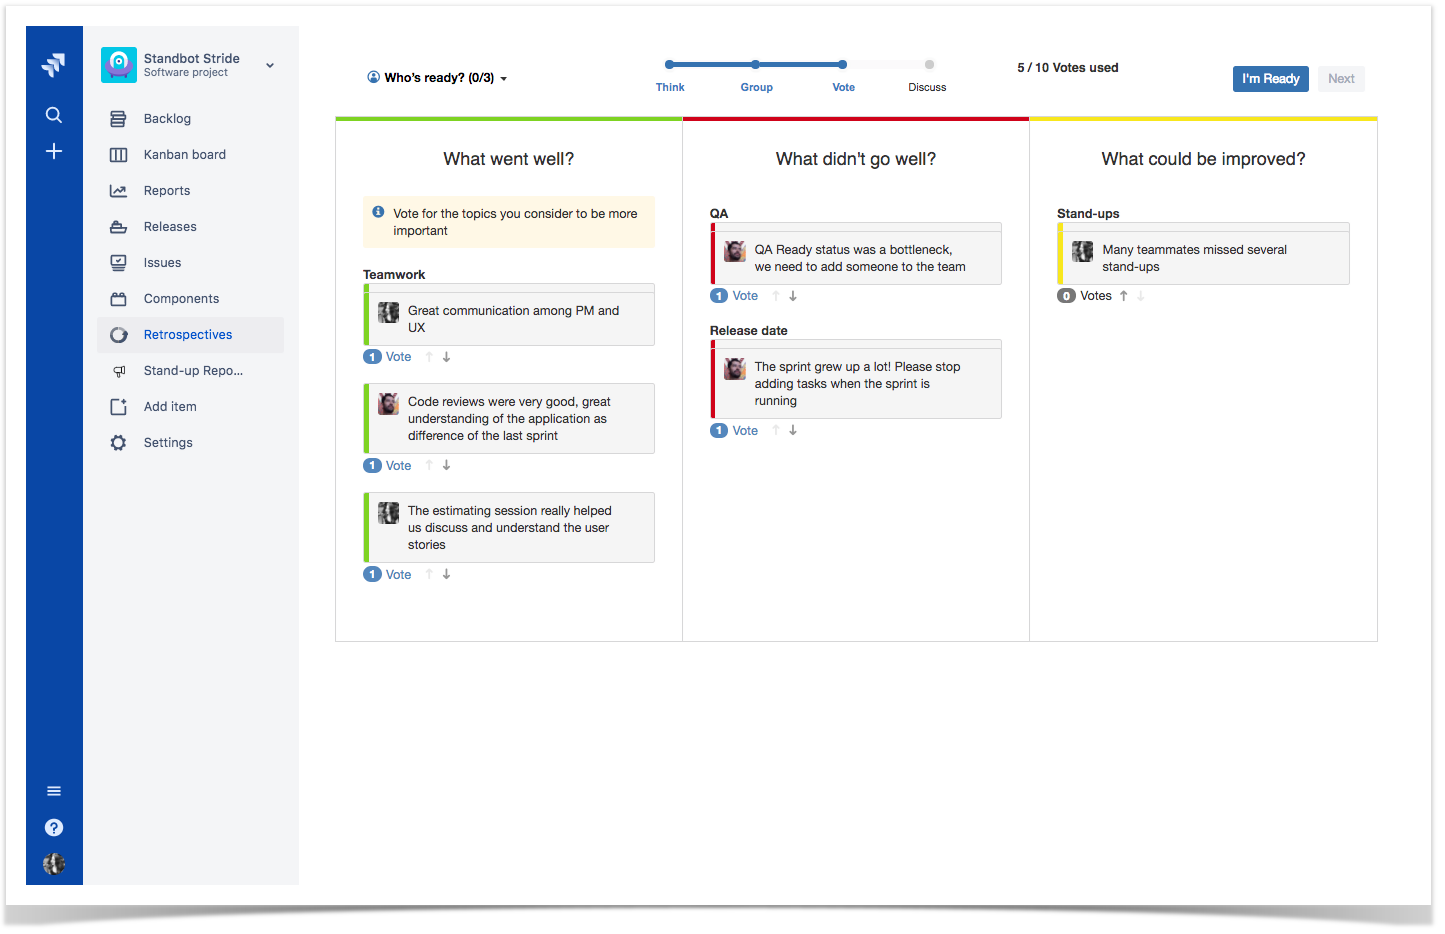This screenshot has width=1445, height=934.
Task: Downvote the estimating session card
Action: pos(447,575)
